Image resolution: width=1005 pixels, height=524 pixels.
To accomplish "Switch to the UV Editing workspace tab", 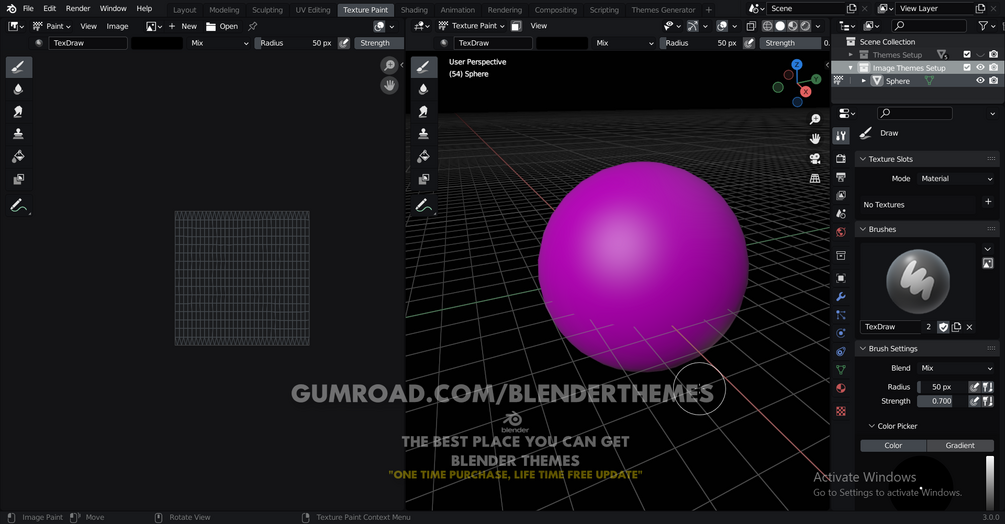I will pyautogui.click(x=313, y=10).
